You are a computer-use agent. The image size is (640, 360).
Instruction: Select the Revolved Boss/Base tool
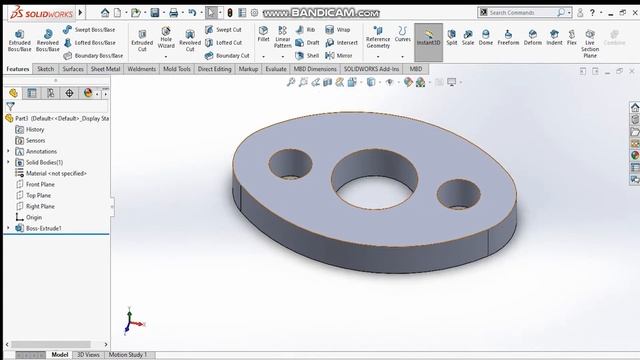[x=47, y=40]
